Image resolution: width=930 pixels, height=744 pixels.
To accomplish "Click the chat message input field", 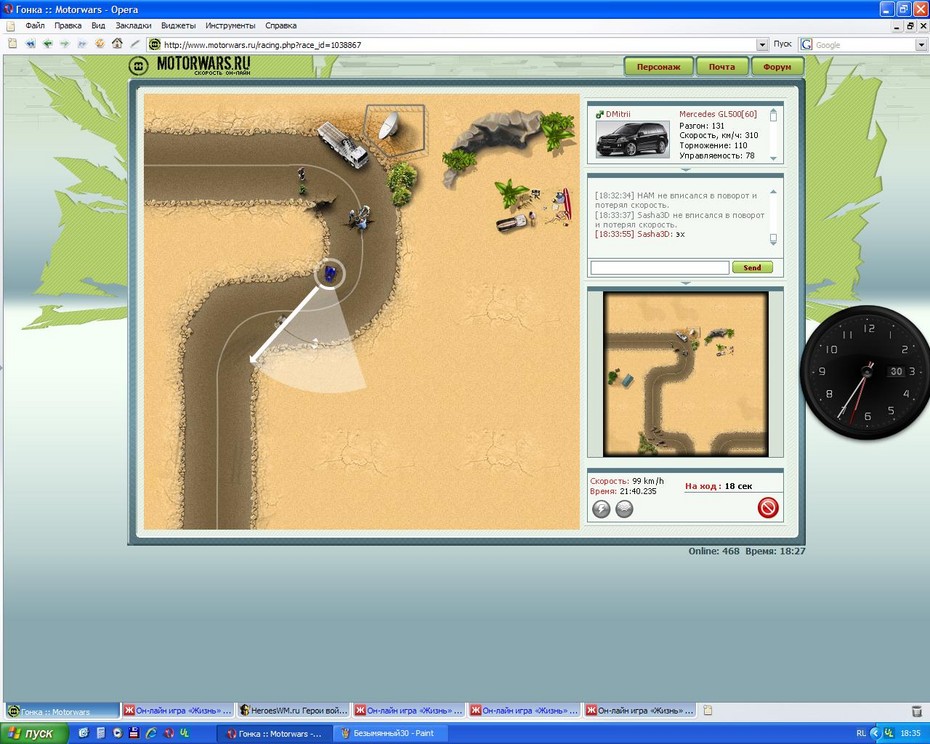I will (660, 268).
